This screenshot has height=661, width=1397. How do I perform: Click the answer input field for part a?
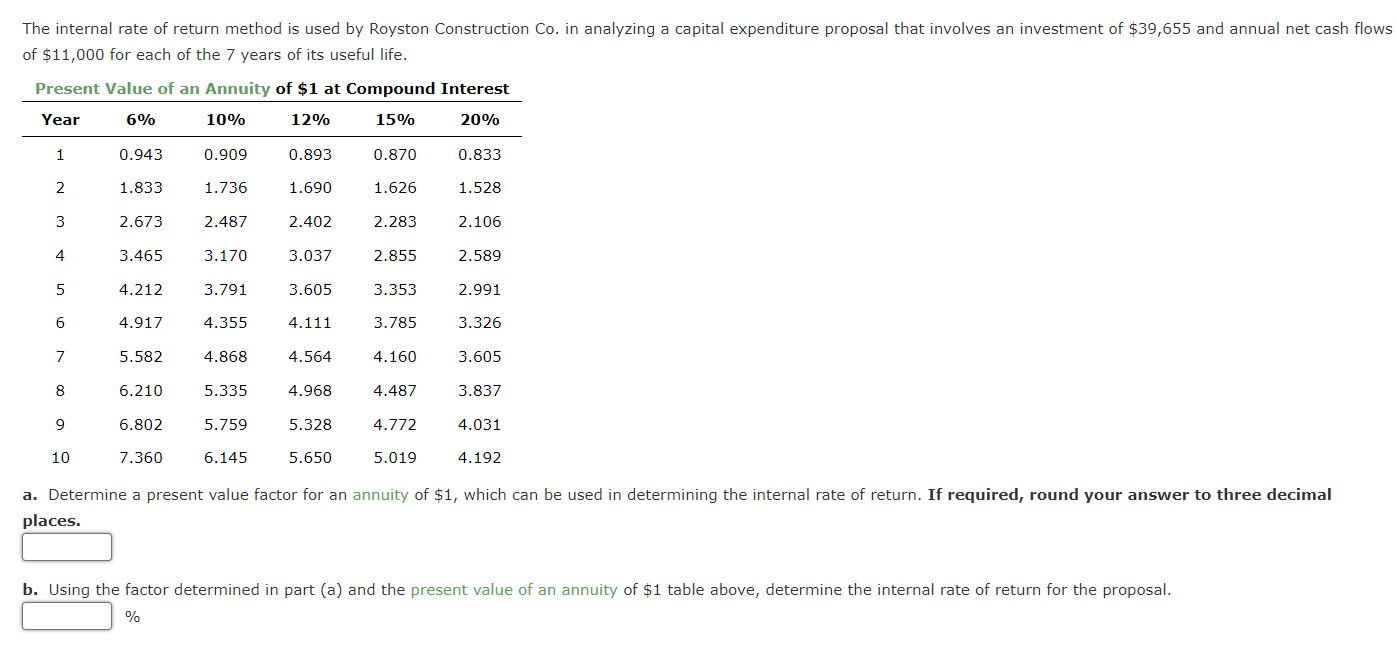coord(66,547)
